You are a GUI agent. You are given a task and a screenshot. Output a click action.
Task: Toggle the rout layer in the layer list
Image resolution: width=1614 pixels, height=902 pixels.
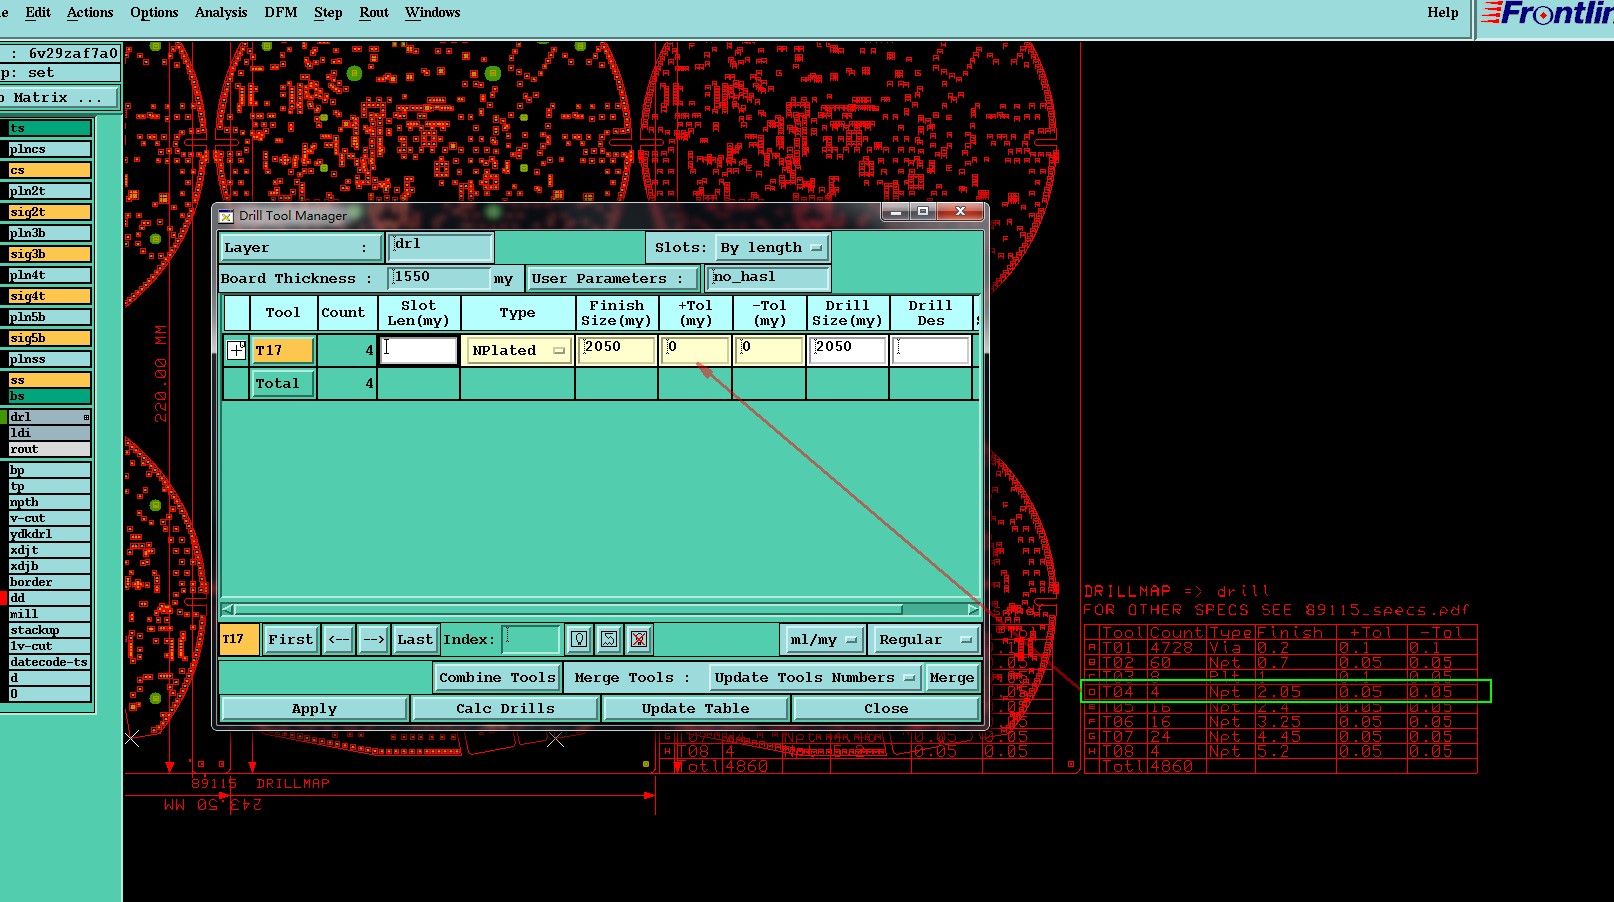tap(49, 449)
